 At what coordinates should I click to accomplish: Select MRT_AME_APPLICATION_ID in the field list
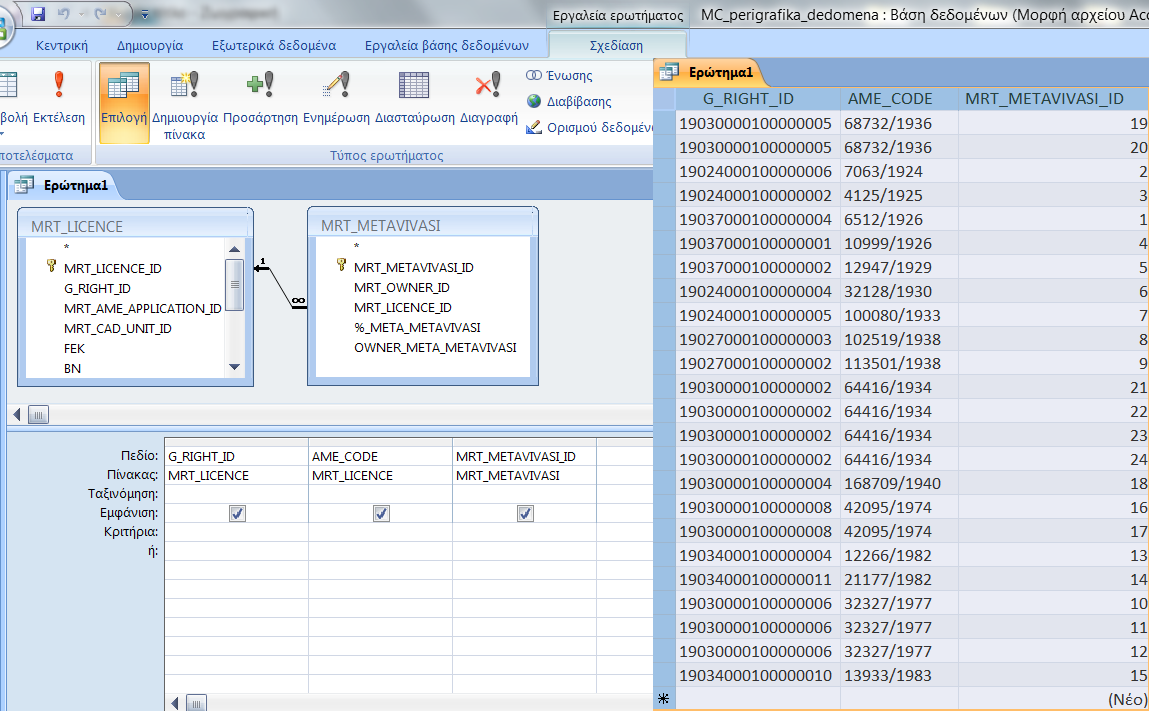pos(143,308)
